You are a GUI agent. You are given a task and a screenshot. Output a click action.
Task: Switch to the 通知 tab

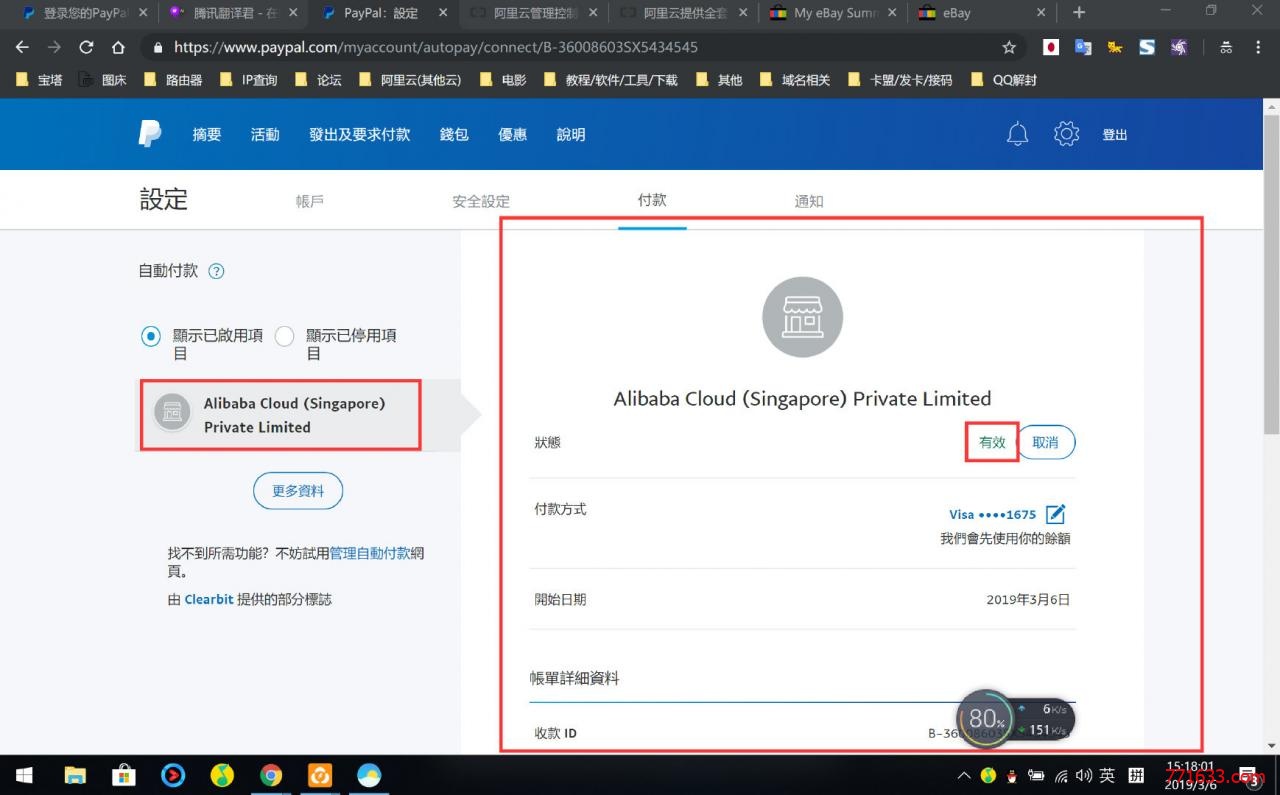coord(809,201)
